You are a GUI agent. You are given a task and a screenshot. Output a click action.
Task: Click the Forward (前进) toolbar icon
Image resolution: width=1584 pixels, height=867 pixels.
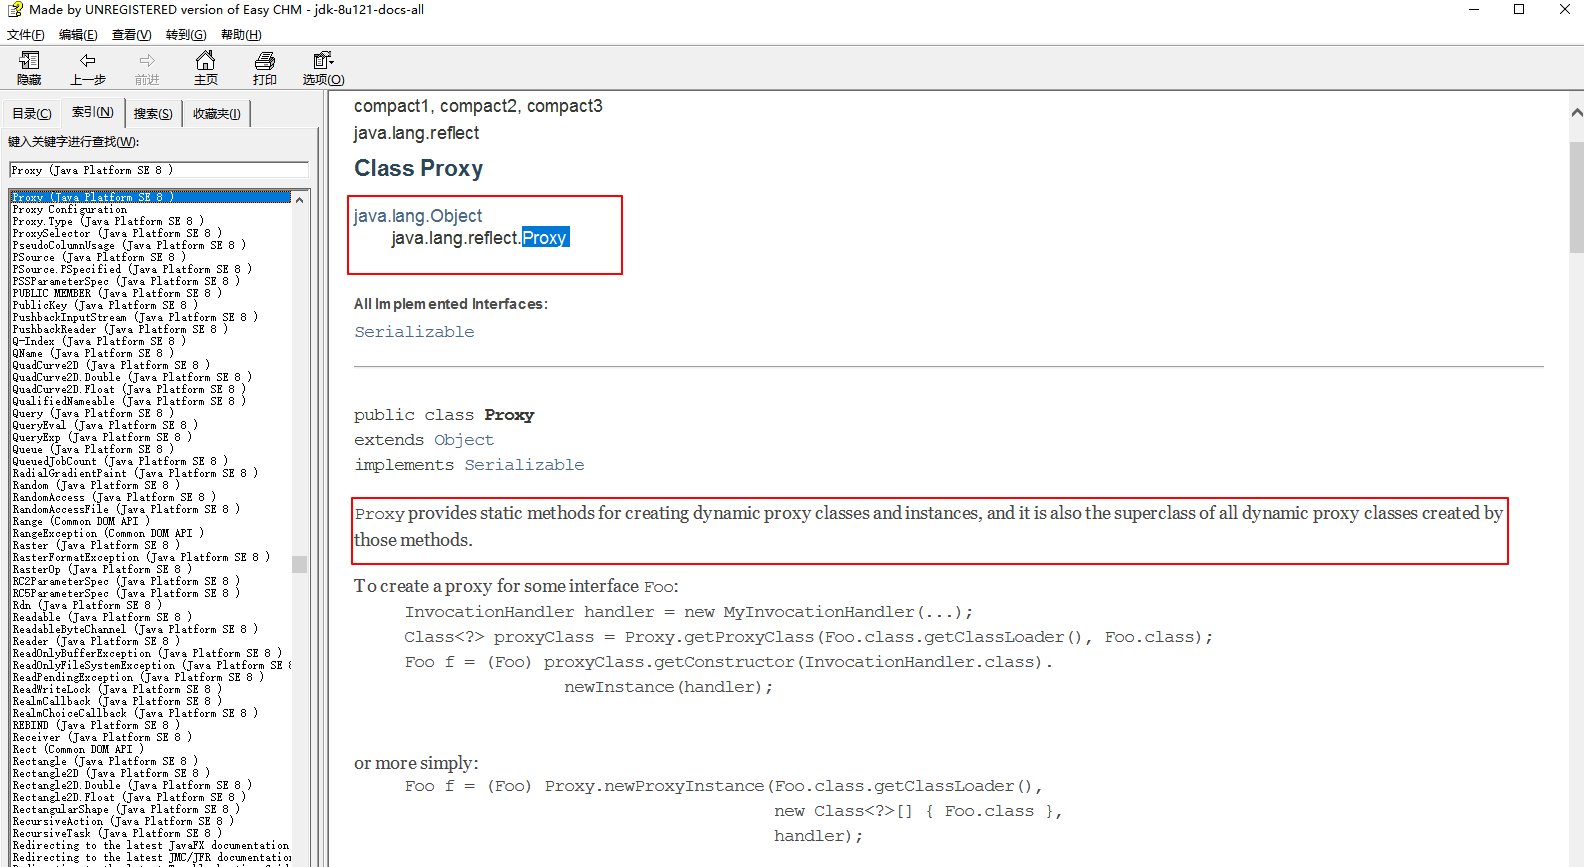click(147, 68)
